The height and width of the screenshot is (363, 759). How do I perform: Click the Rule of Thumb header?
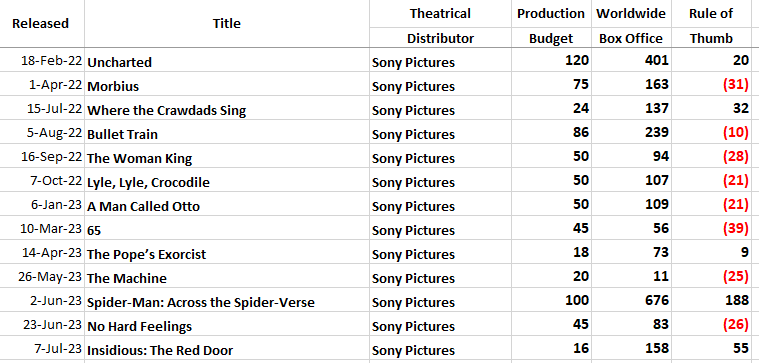pyautogui.click(x=711, y=26)
